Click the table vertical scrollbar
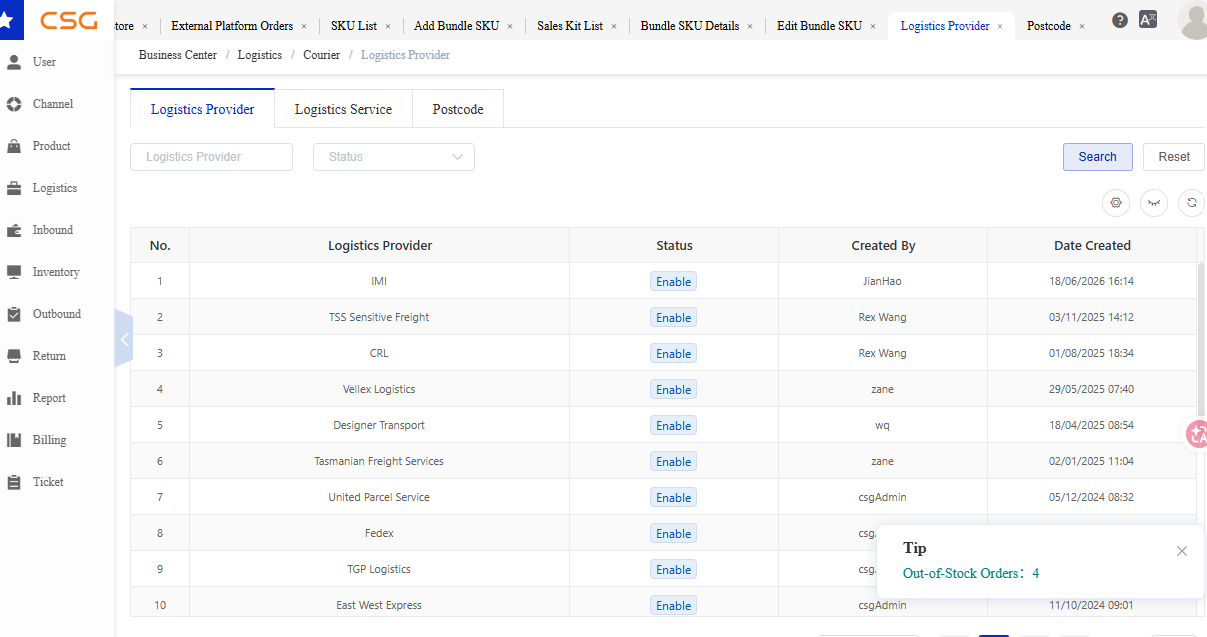Image resolution: width=1207 pixels, height=637 pixels. click(1201, 340)
